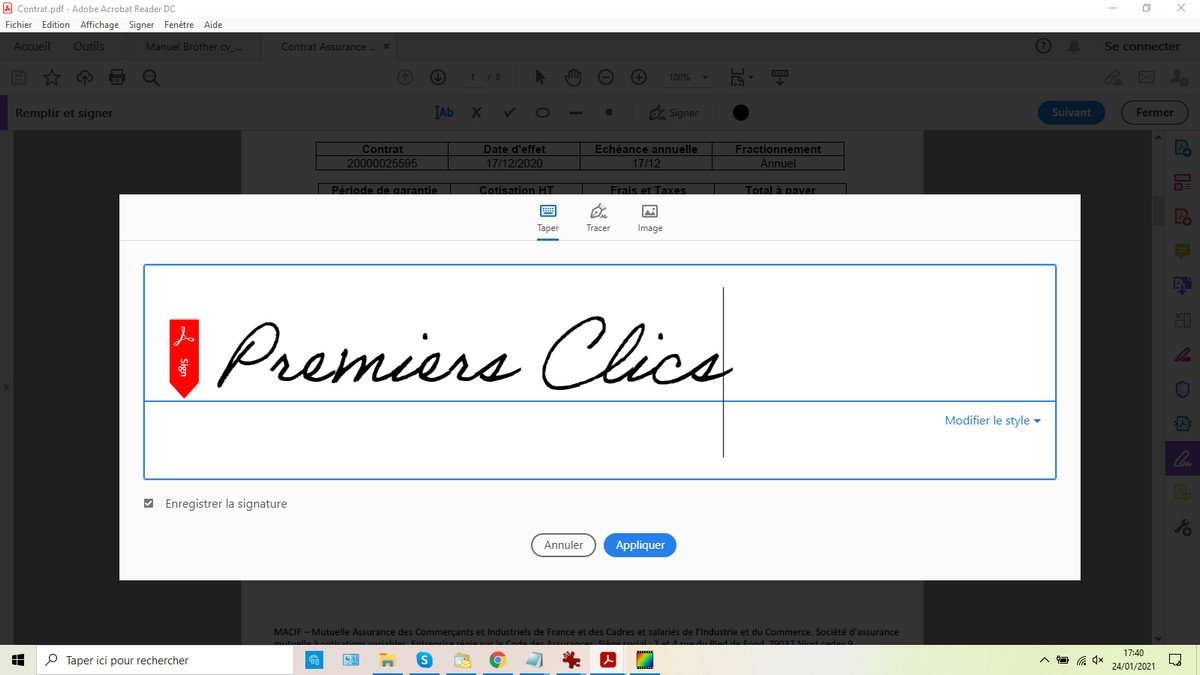
Task: Switch to Manuel Brother document tab
Action: click(194, 46)
